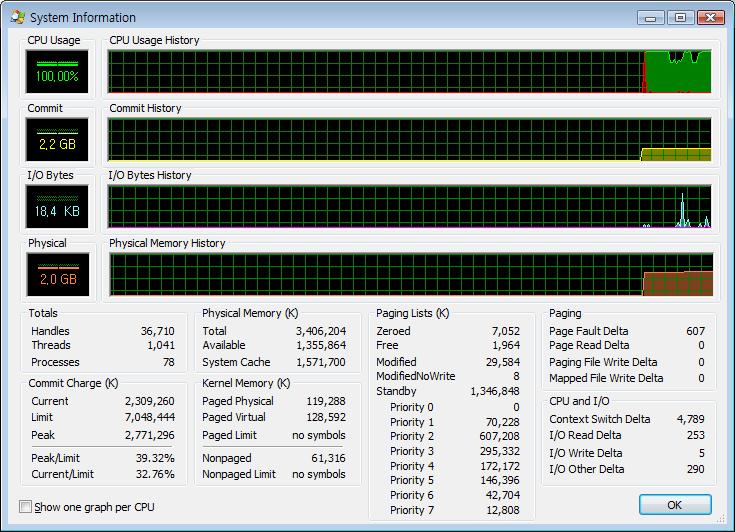Minimize the System Information window

pos(651,18)
